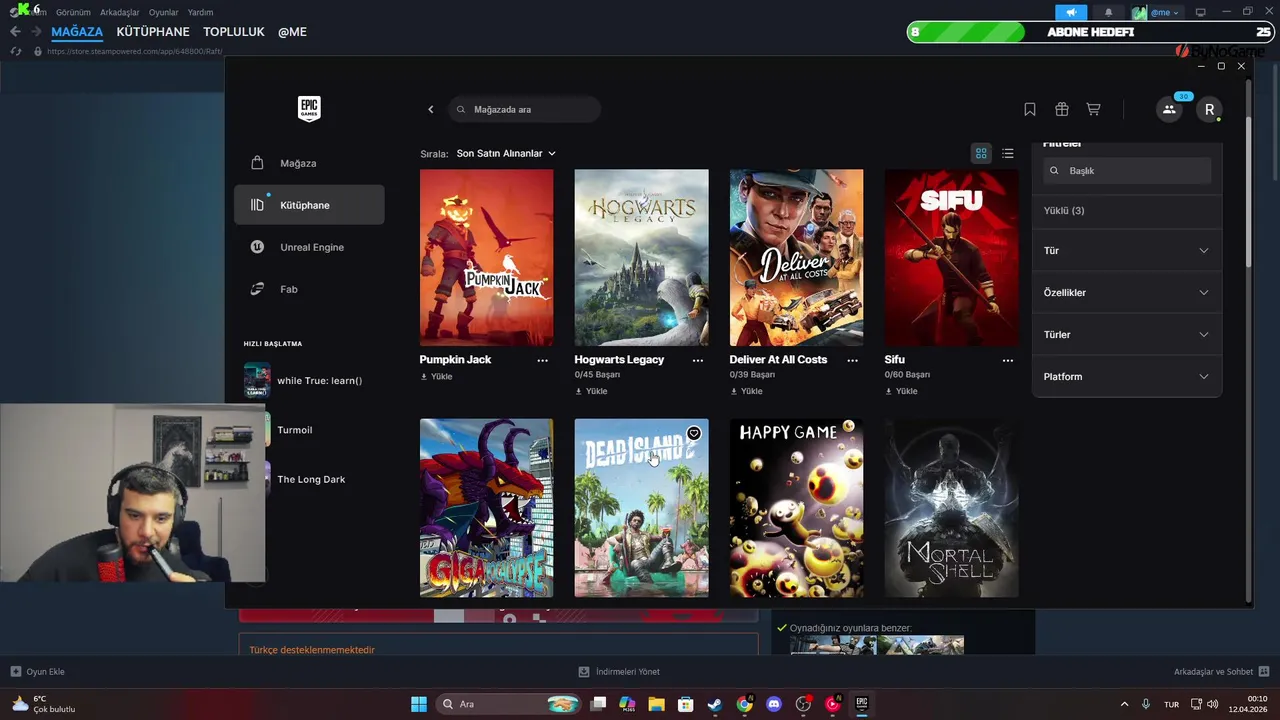This screenshot has width=1280, height=720.
Task: Click Yüklü (3) installed filter
Action: click(1064, 211)
